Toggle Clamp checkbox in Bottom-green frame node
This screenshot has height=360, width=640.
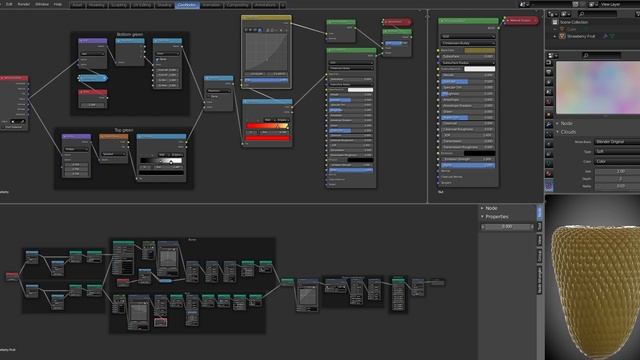pyautogui.click(x=158, y=59)
